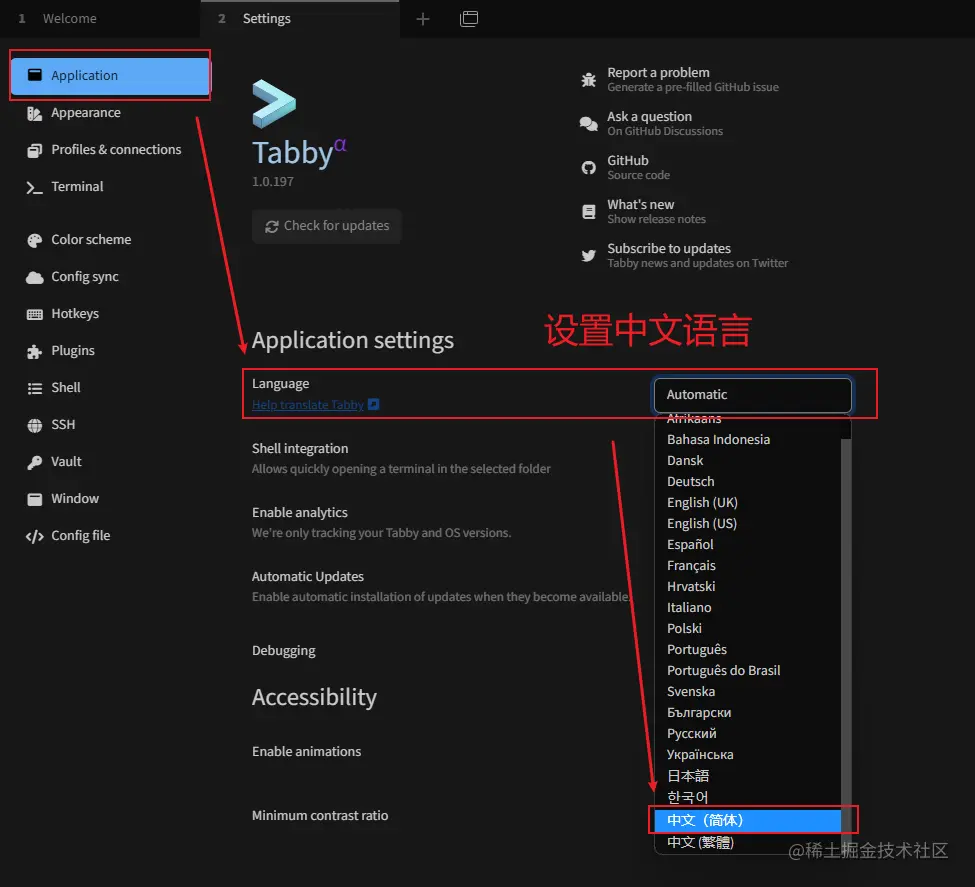The image size is (975, 887).
Task: Click the Tabby logo icon
Action: [x=274, y=104]
